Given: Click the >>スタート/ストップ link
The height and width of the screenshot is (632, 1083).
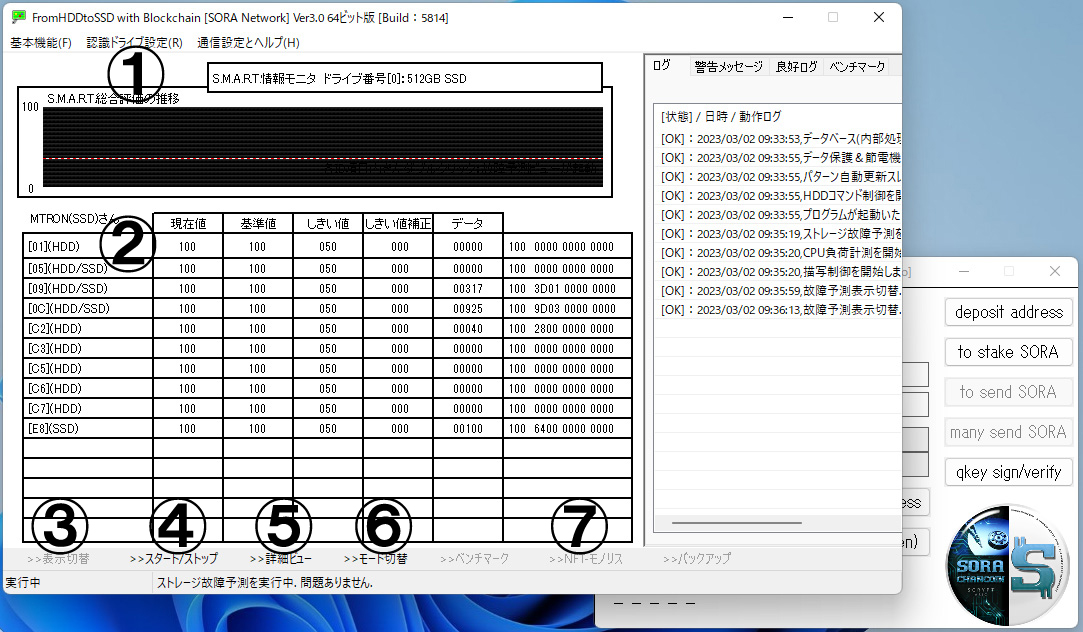Looking at the screenshot, I should click(173, 558).
